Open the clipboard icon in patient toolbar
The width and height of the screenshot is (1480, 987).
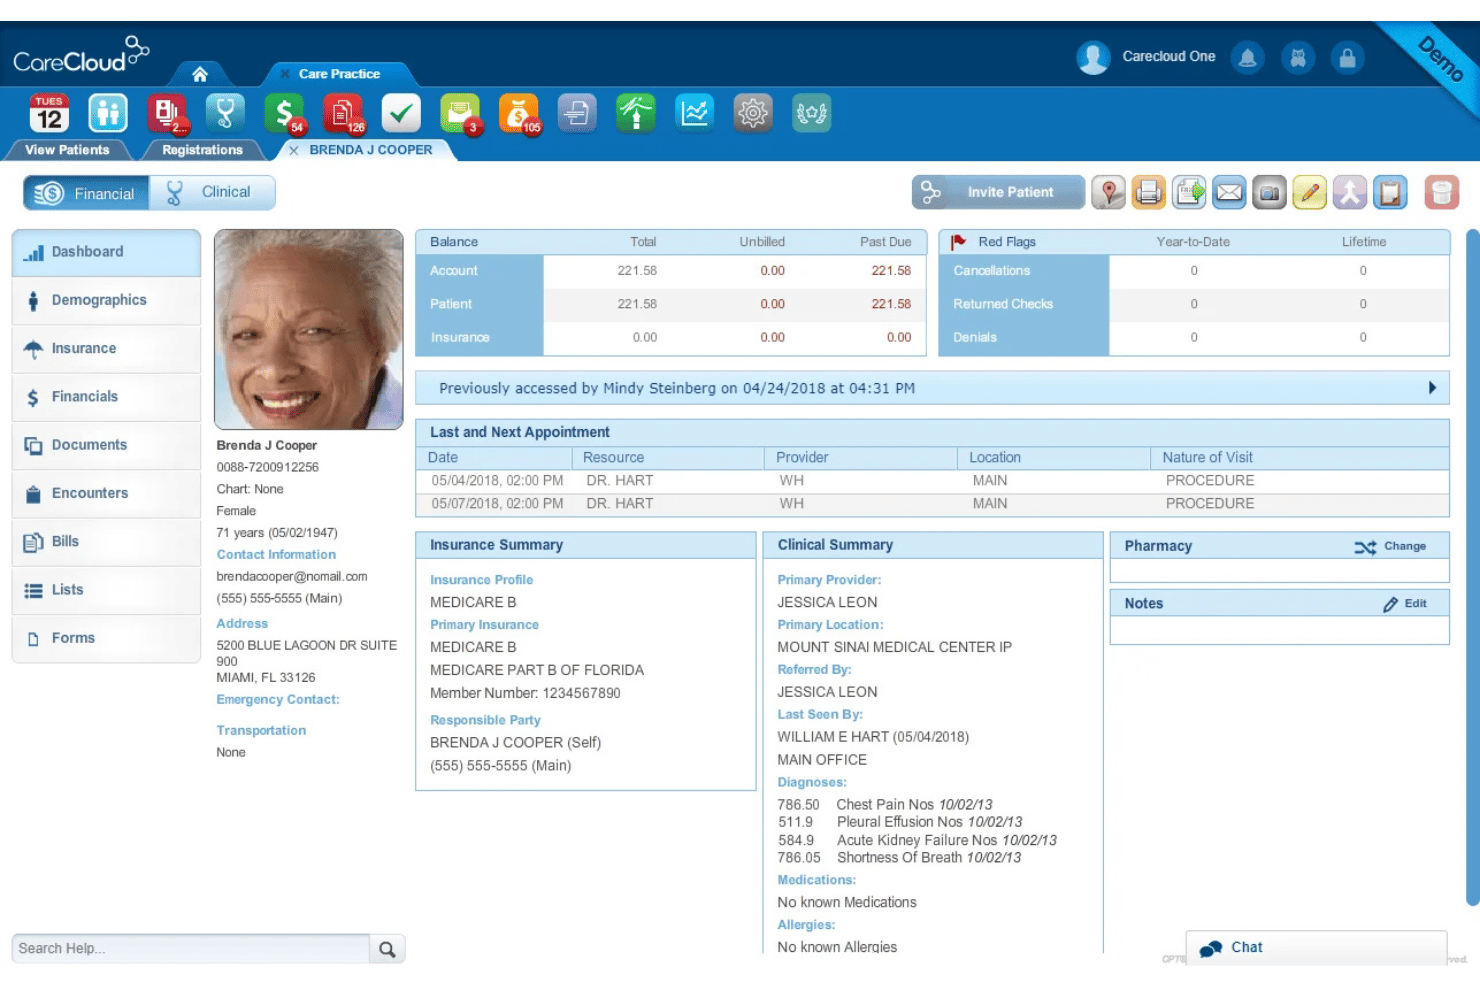pyautogui.click(x=1389, y=192)
